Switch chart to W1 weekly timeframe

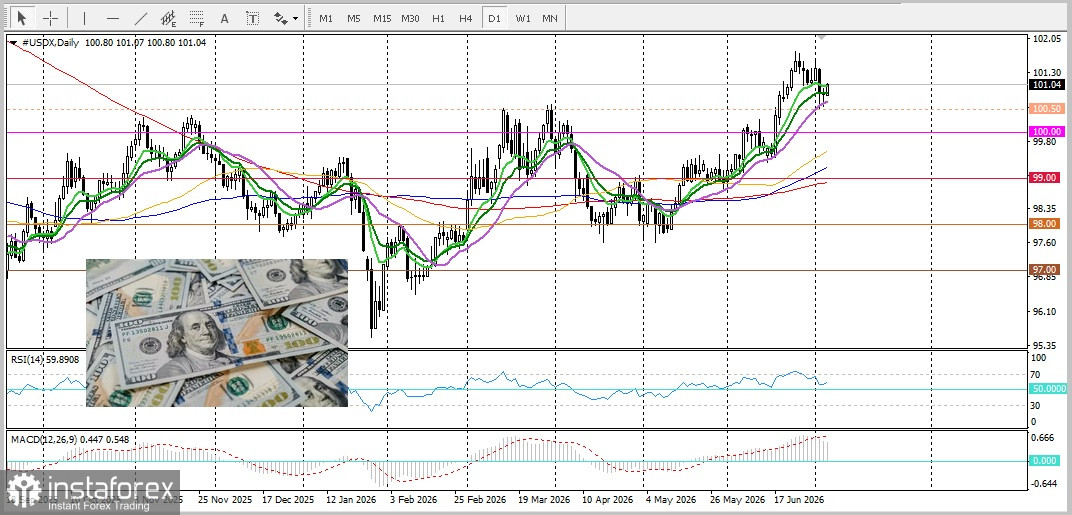tap(523, 18)
